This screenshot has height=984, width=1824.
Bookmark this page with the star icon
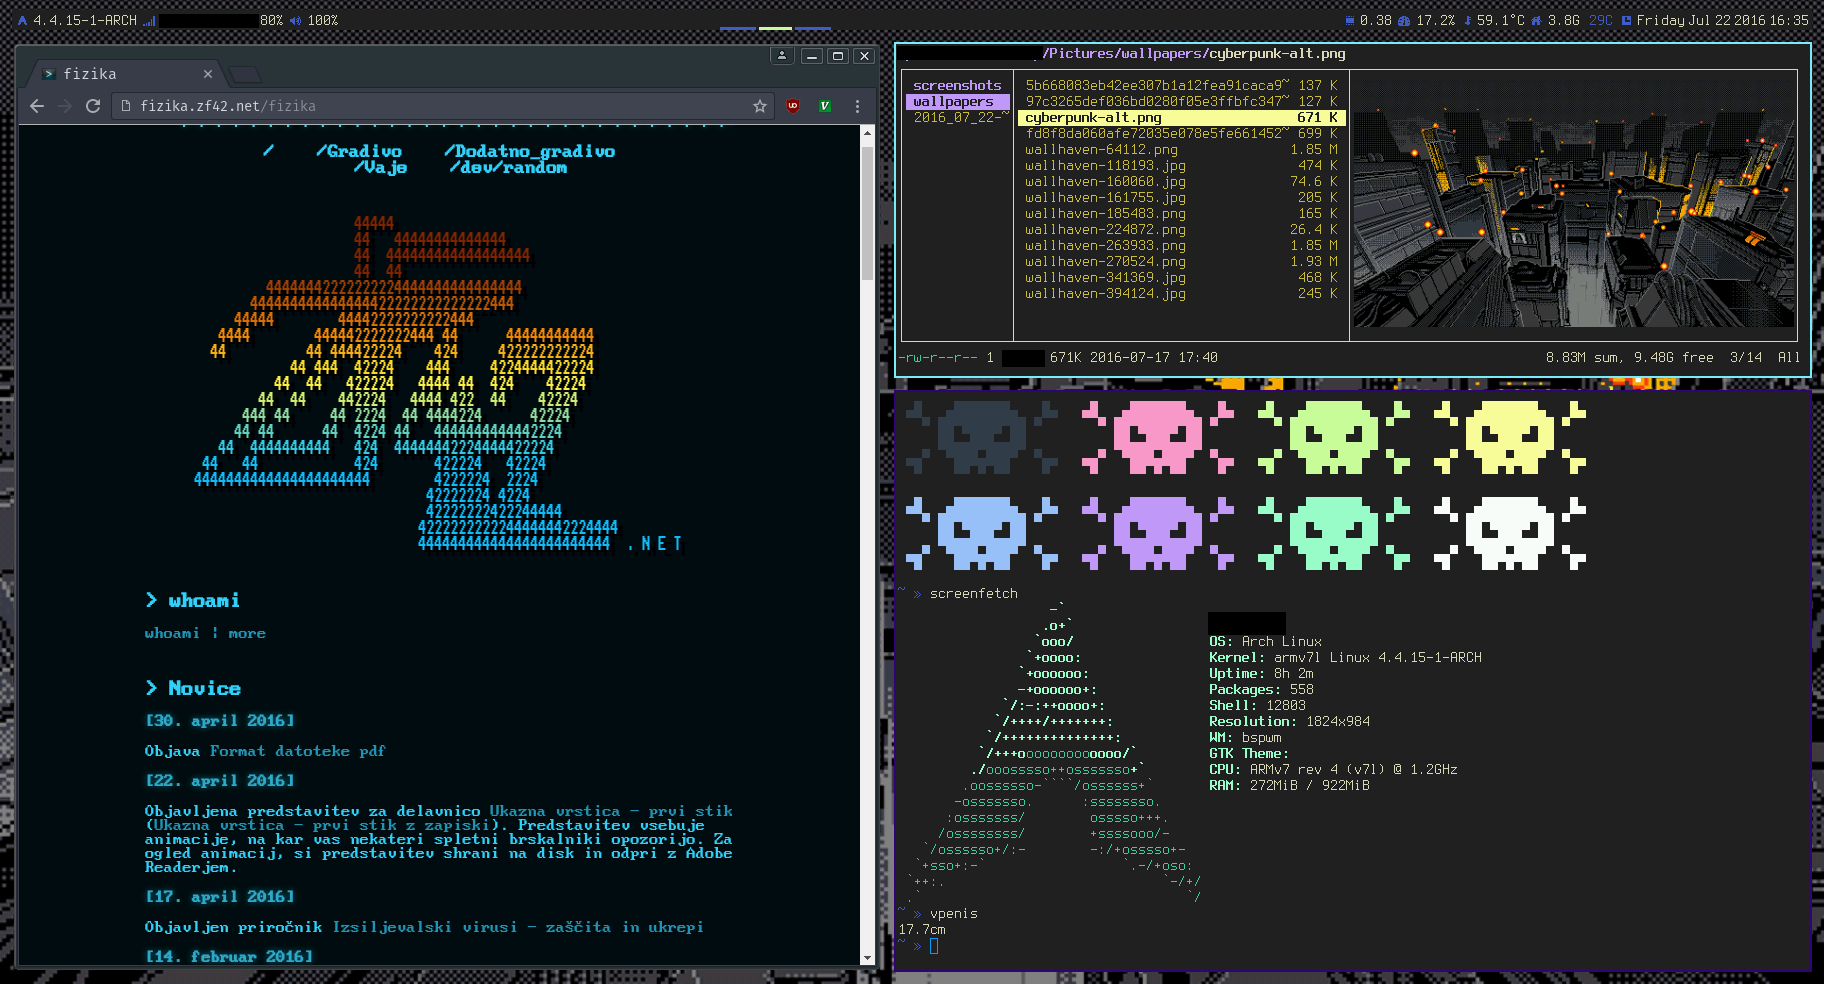tap(760, 106)
